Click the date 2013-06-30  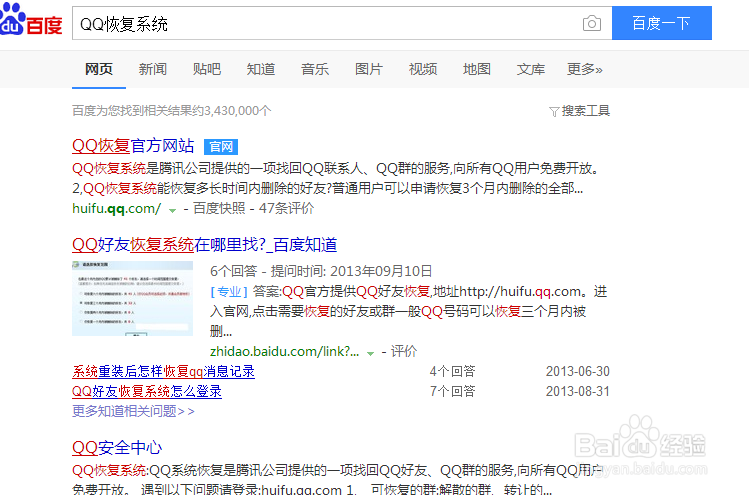pos(578,371)
